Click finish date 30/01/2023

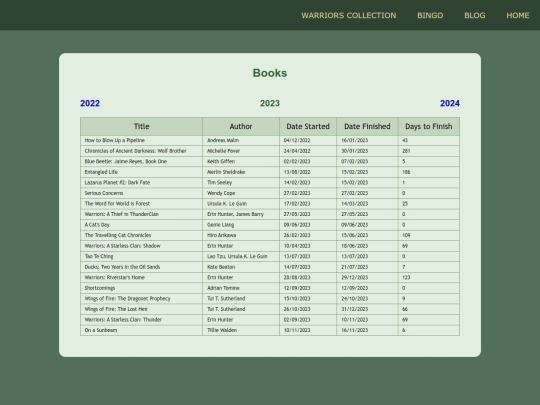[354, 151]
